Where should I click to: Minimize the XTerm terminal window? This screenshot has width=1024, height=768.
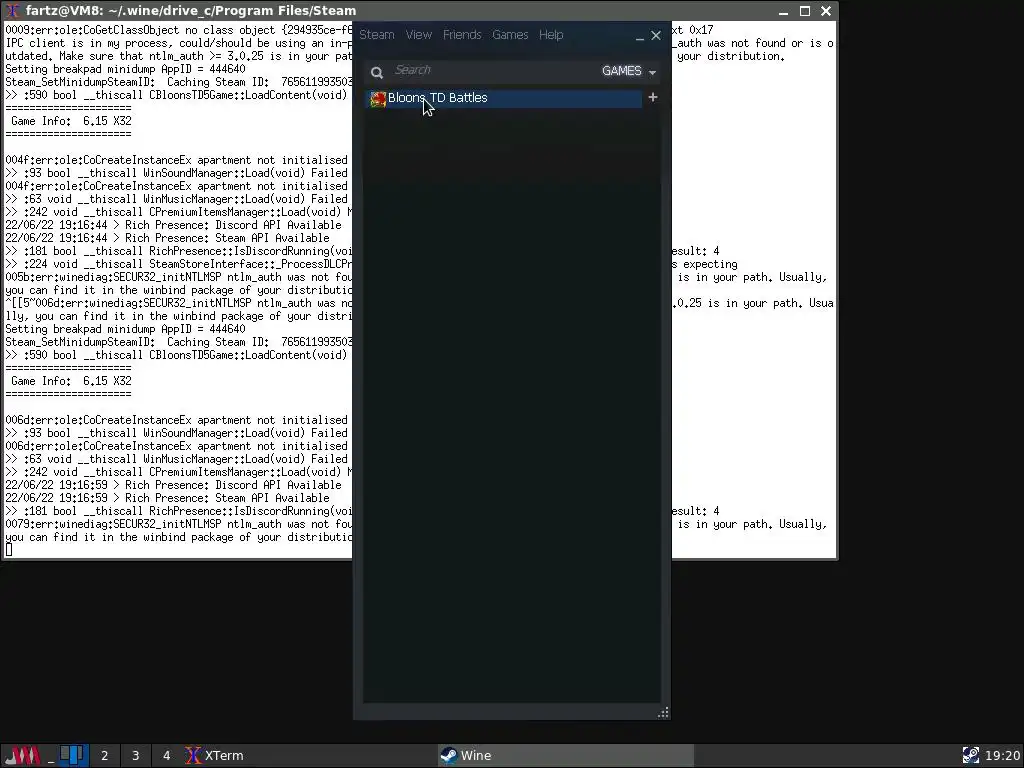784,11
